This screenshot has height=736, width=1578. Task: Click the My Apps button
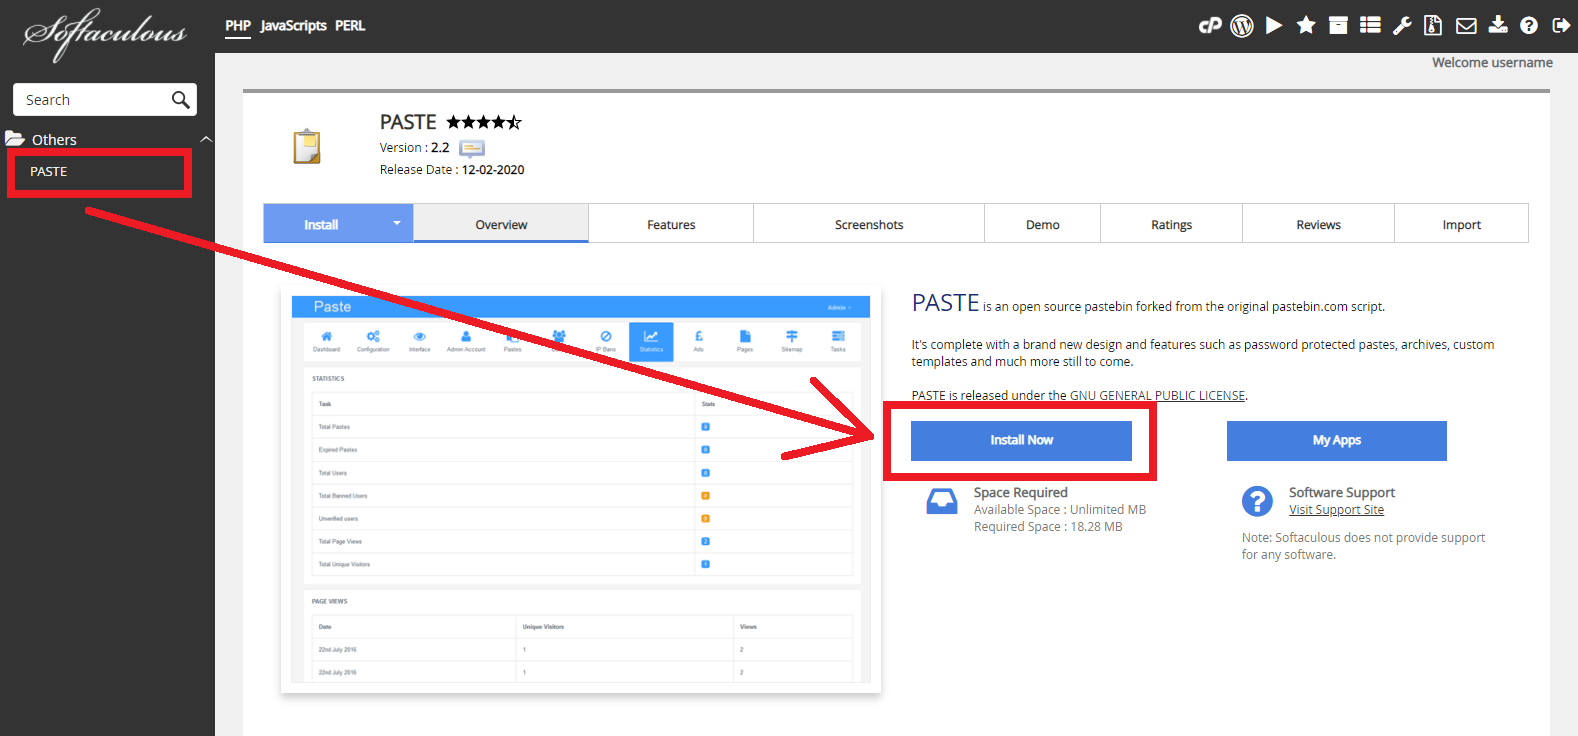pos(1337,440)
